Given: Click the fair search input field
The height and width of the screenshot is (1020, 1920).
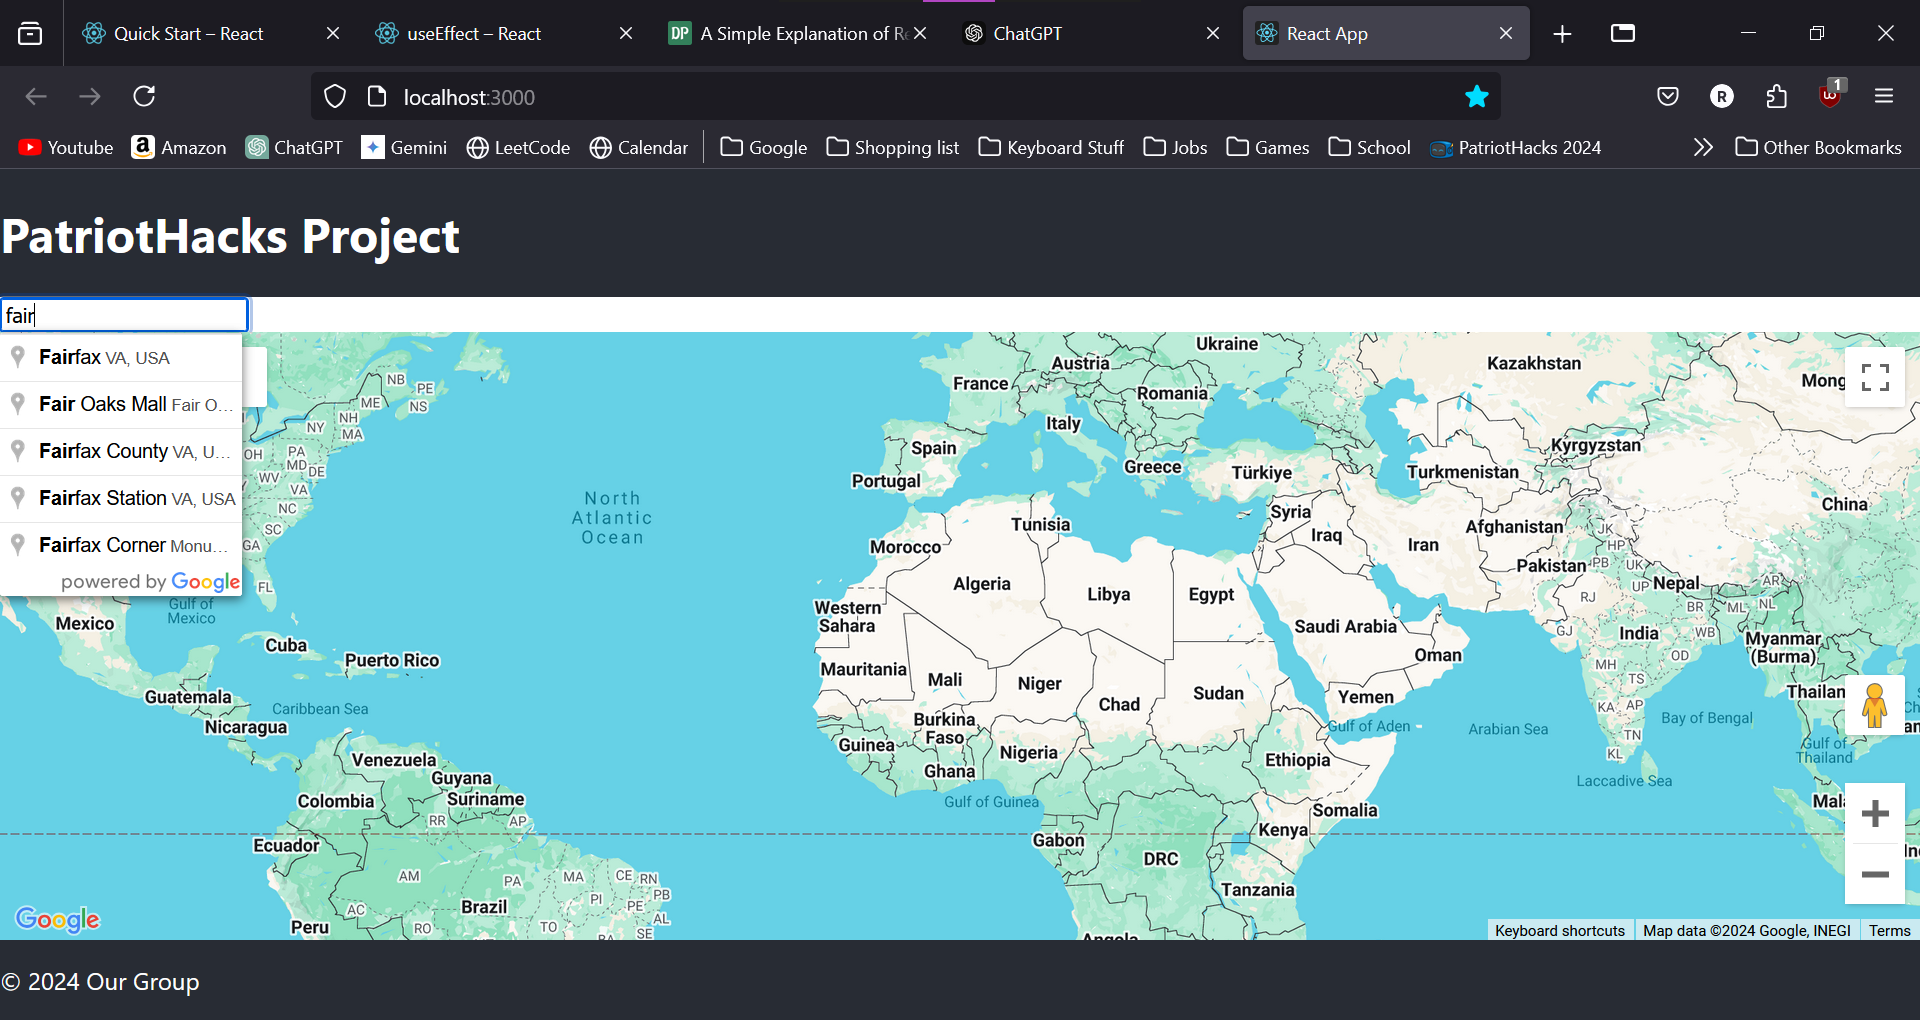Looking at the screenshot, I should 124,314.
